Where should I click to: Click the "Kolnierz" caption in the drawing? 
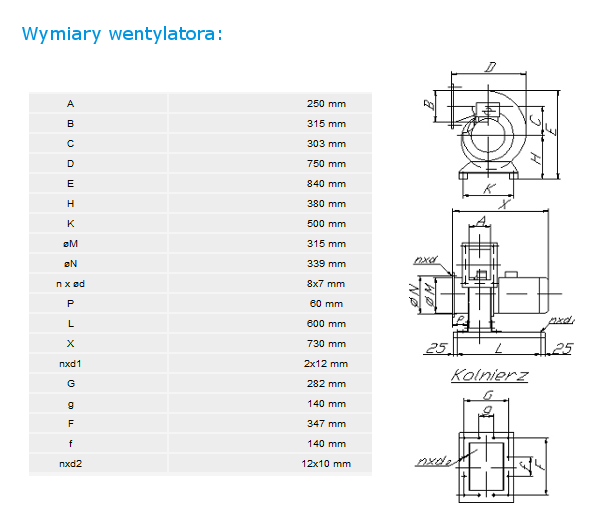click(x=489, y=375)
